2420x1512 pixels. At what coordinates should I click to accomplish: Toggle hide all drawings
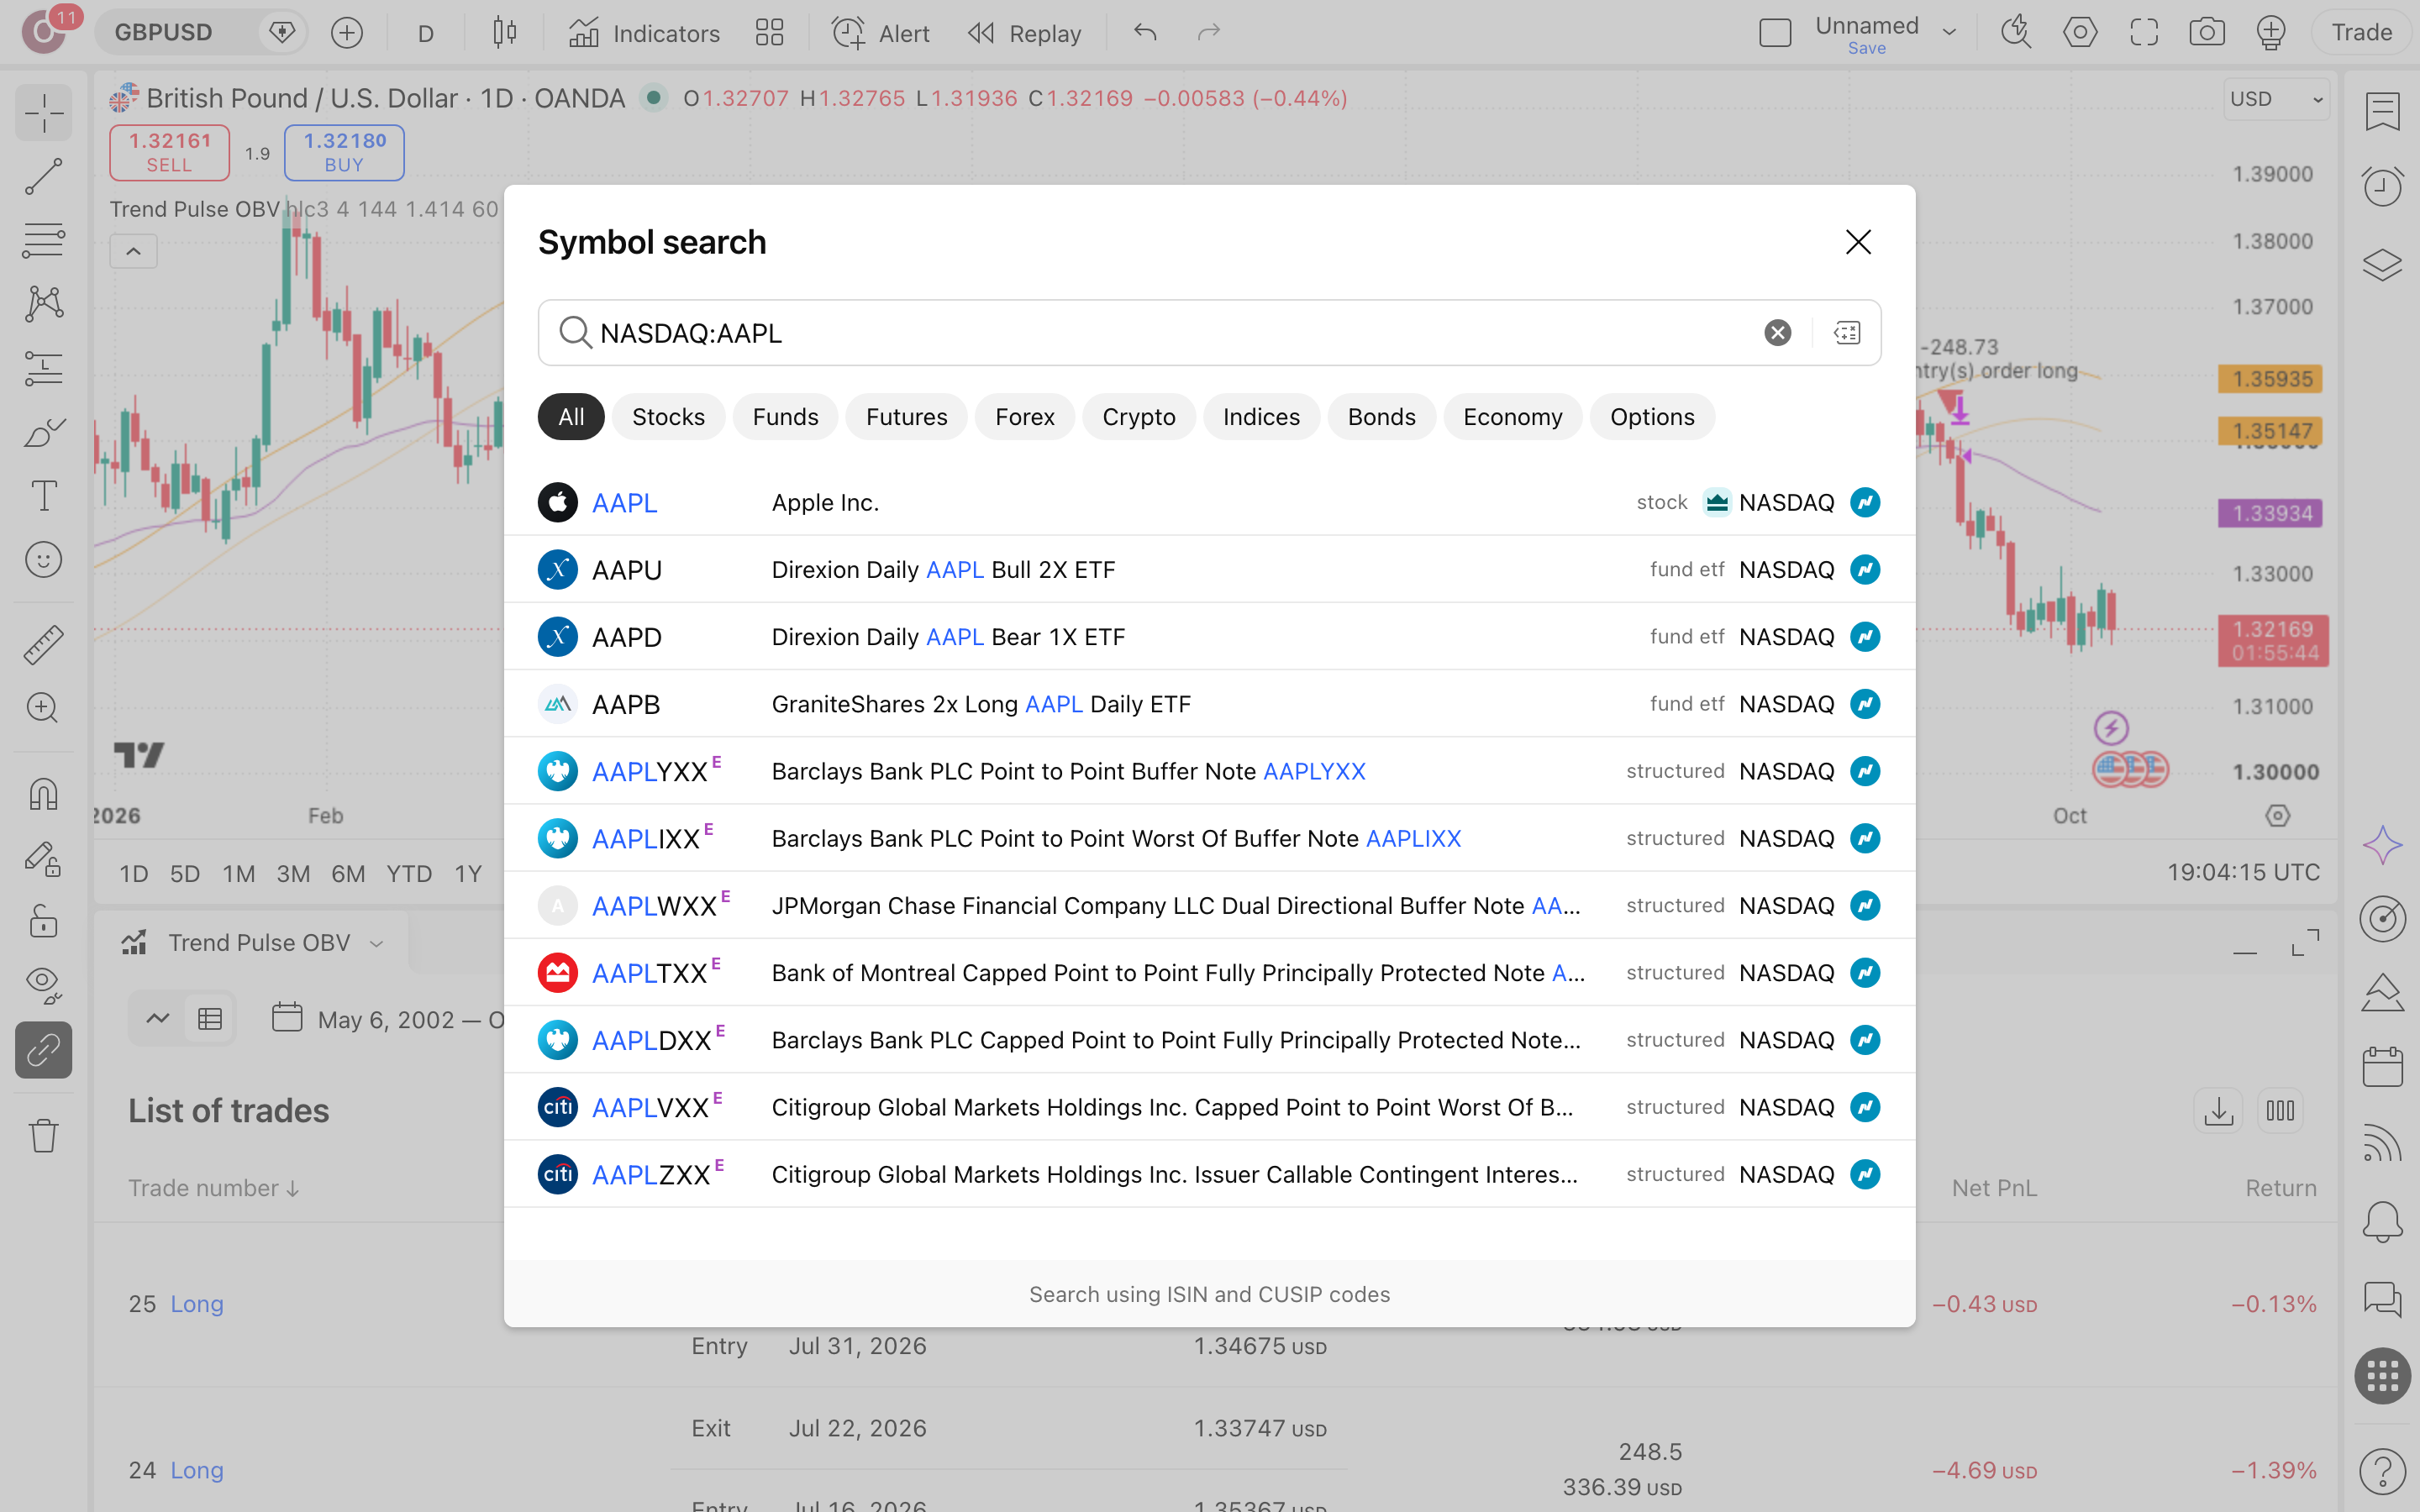click(x=43, y=985)
